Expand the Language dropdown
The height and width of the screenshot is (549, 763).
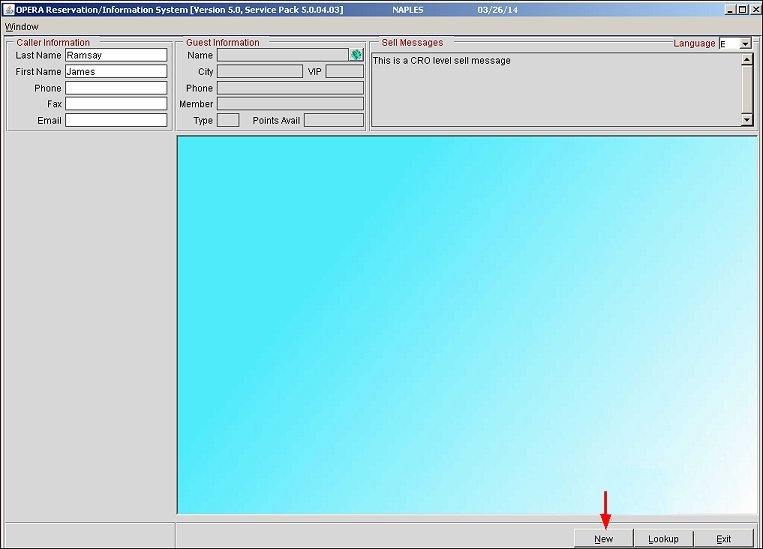coord(745,44)
